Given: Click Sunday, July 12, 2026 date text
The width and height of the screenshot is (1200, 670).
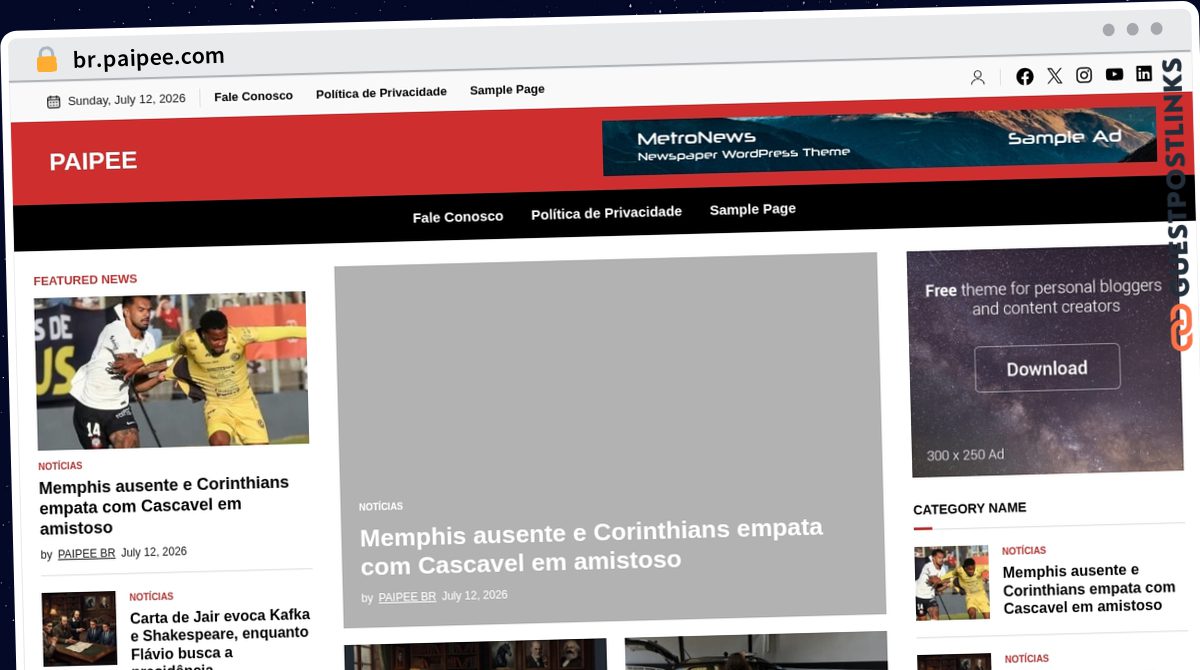Looking at the screenshot, I should pyautogui.click(x=127, y=99).
